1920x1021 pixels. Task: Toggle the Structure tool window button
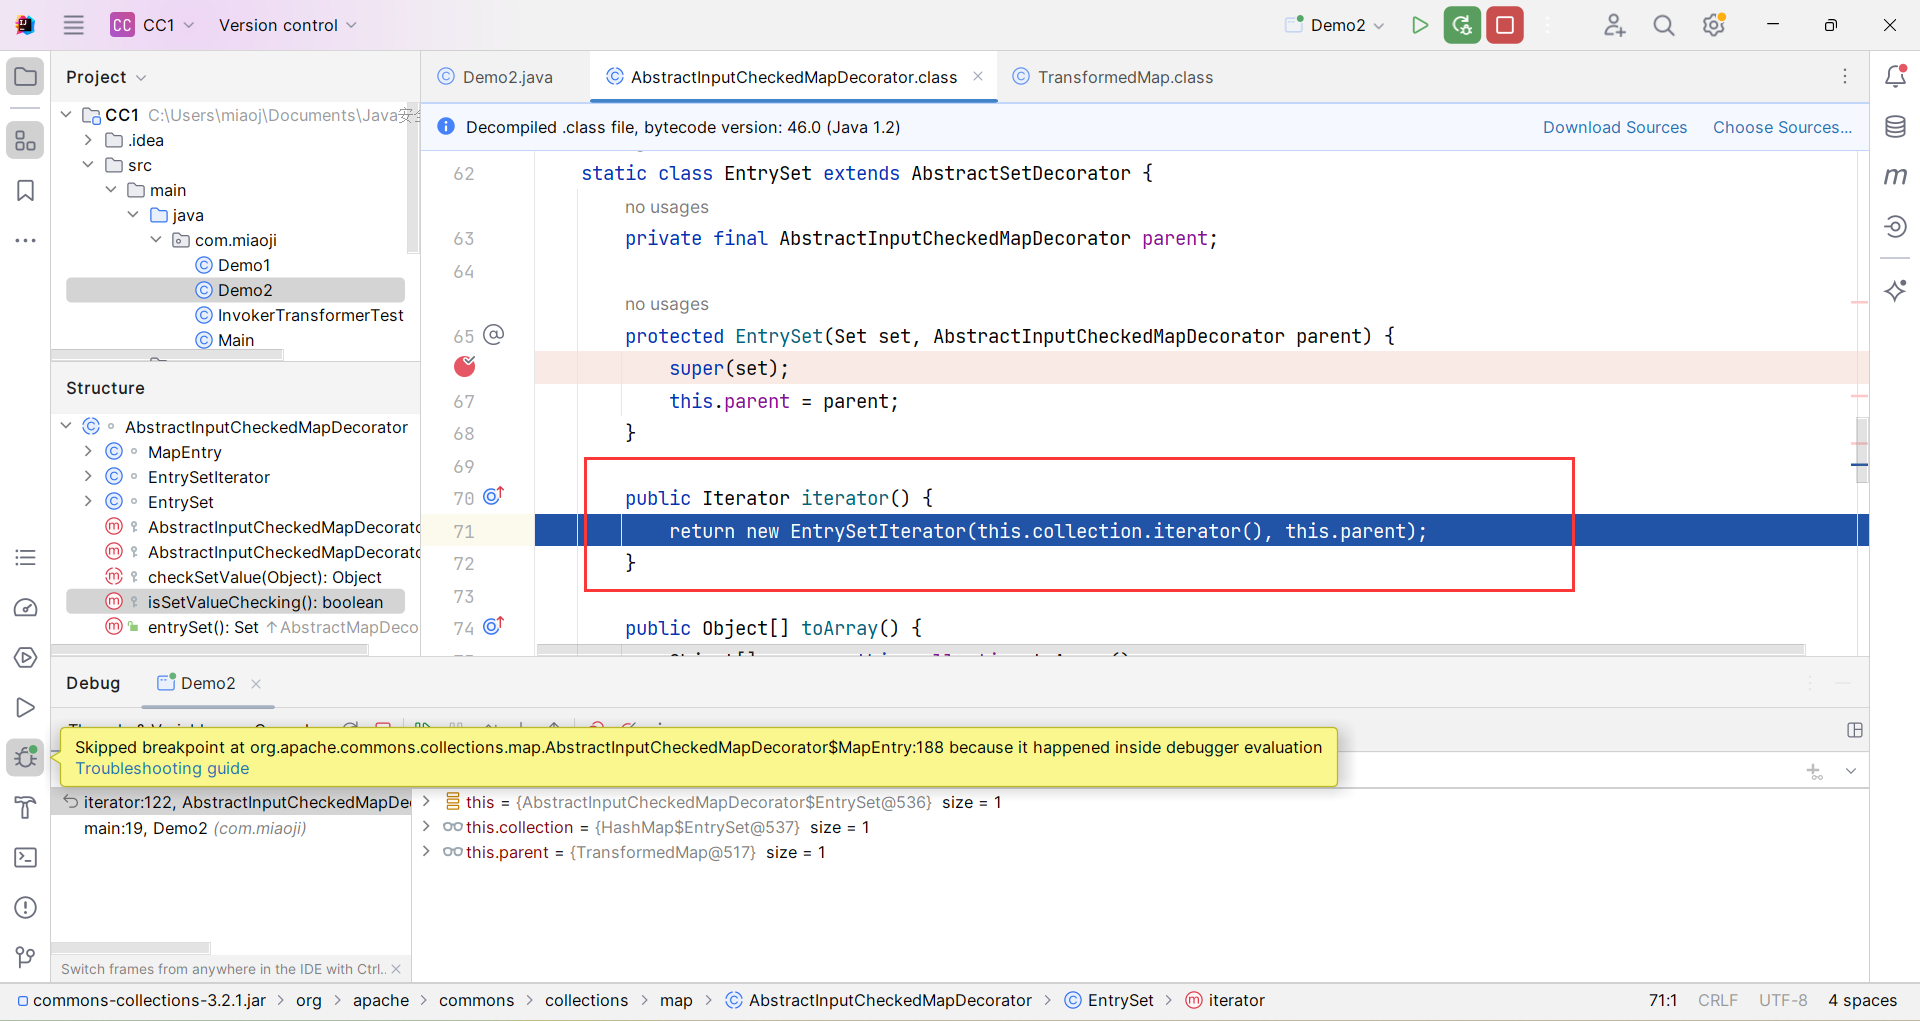coord(26,141)
